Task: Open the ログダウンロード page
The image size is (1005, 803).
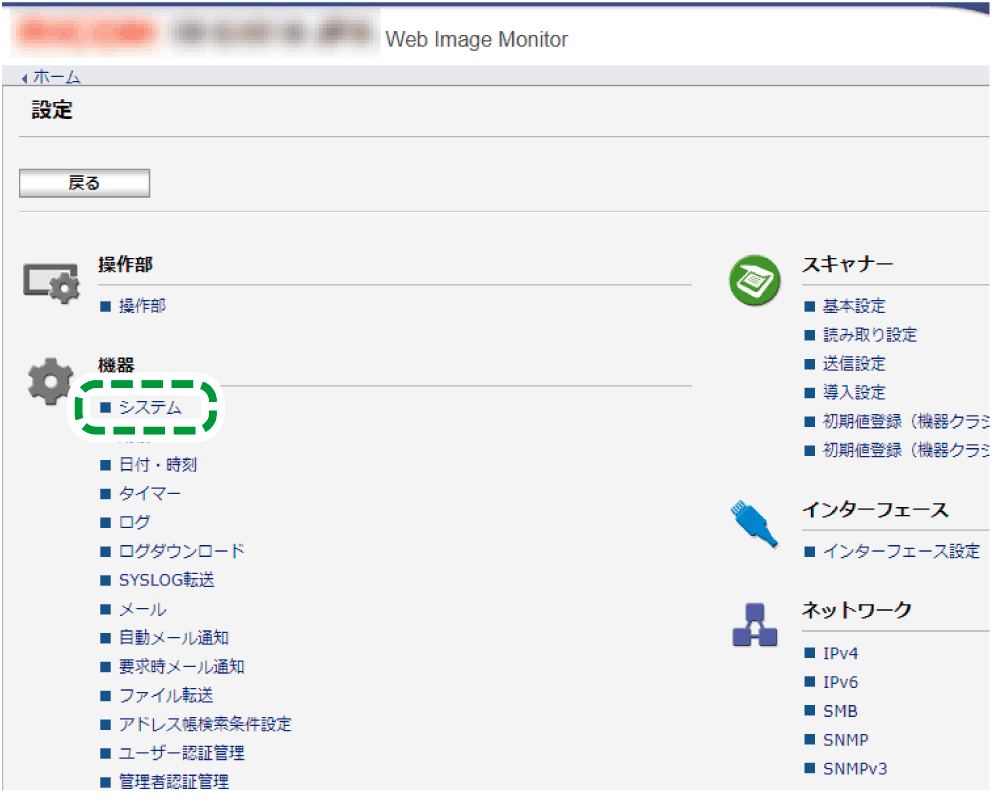Action: pyautogui.click(x=181, y=551)
